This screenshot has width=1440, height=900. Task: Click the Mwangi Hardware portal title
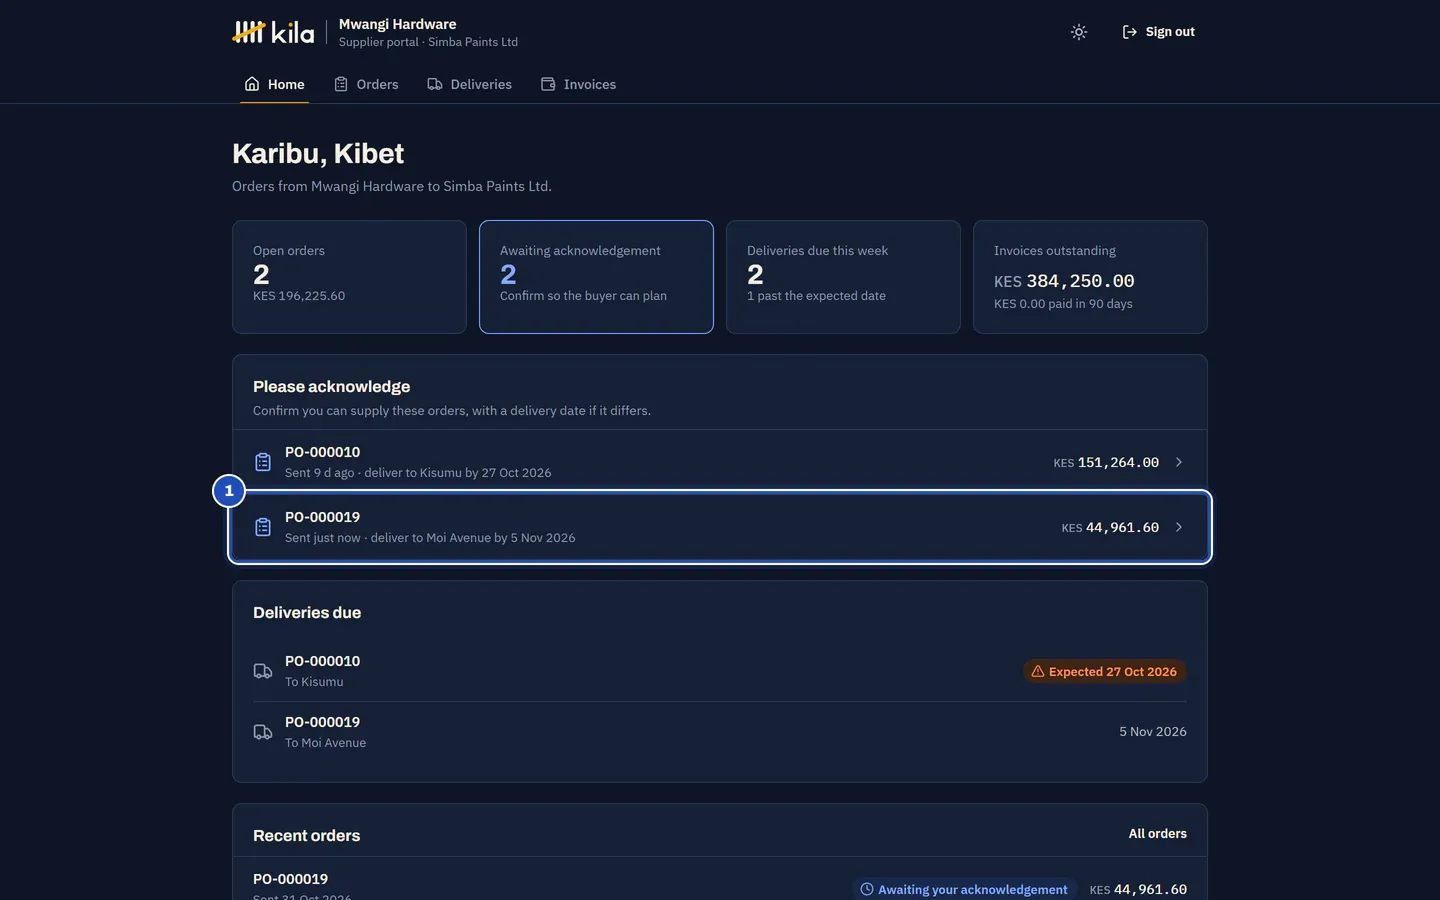point(397,24)
